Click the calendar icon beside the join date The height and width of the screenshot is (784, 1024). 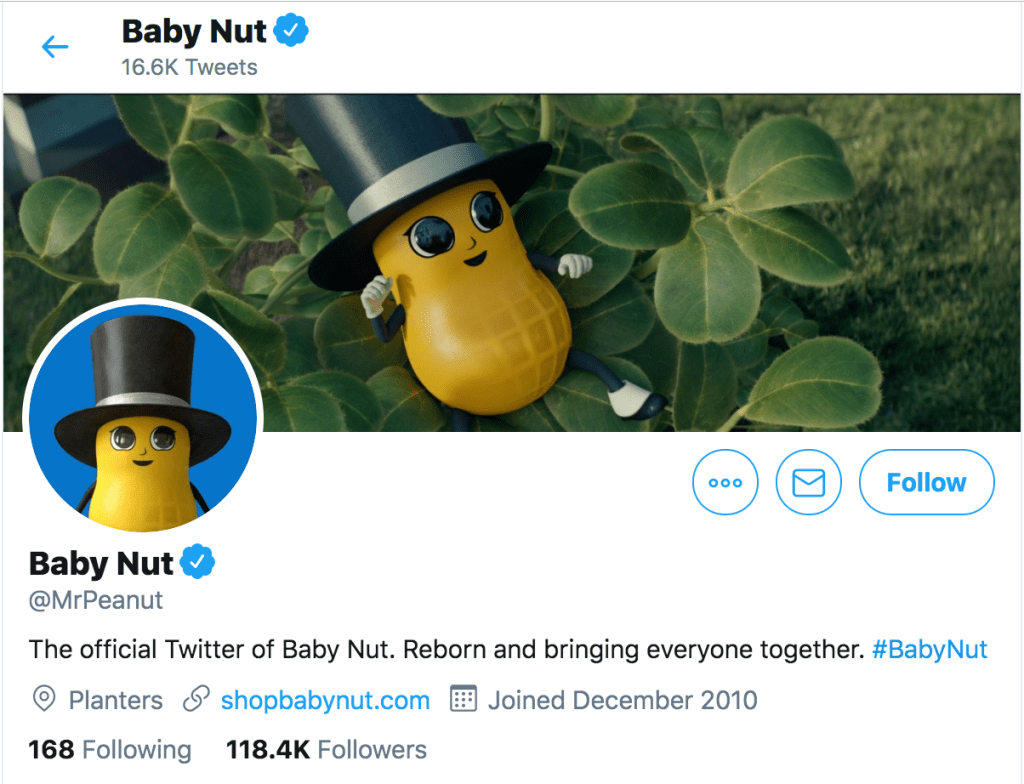tap(463, 700)
